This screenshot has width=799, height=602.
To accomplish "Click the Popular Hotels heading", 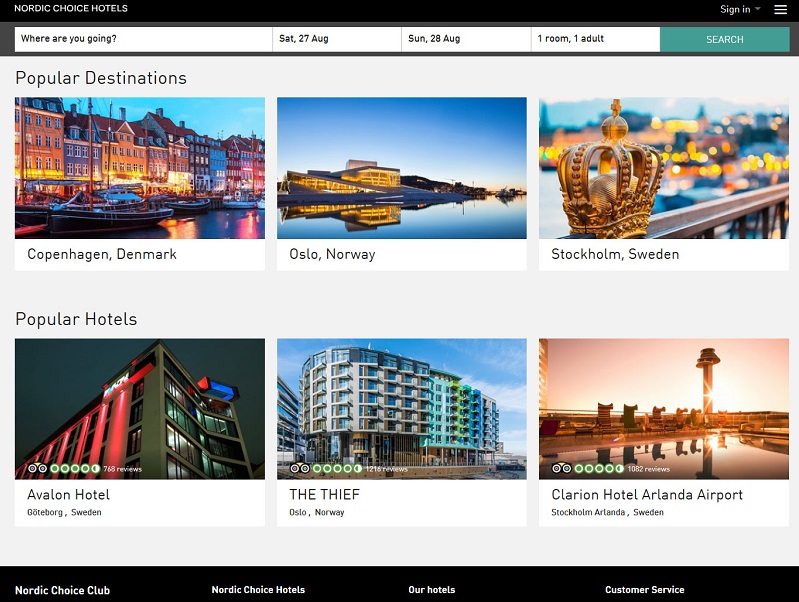I will point(76,319).
